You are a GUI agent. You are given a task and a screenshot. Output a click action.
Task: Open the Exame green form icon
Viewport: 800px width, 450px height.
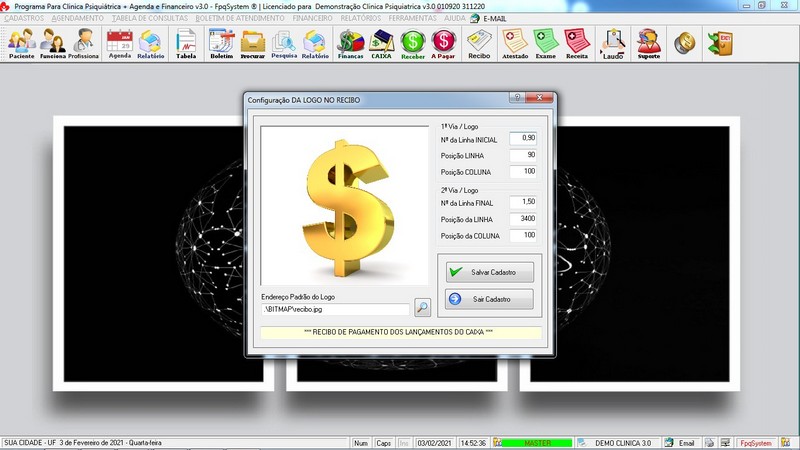point(546,44)
